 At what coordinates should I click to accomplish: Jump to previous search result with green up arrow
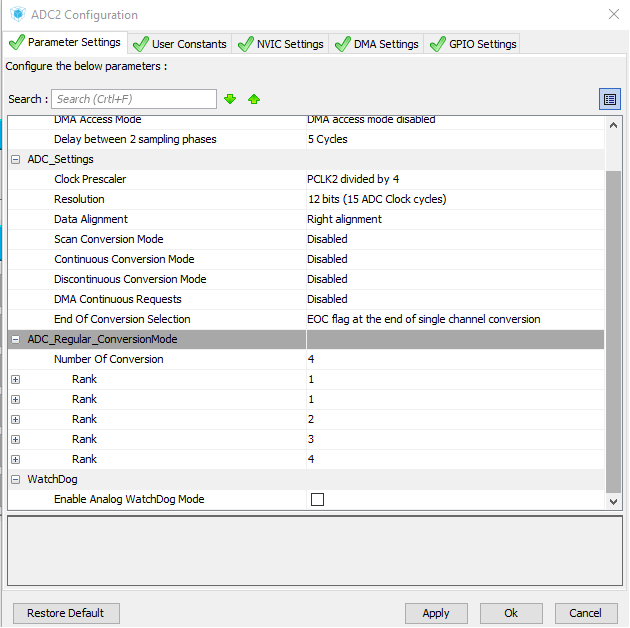[x=254, y=99]
